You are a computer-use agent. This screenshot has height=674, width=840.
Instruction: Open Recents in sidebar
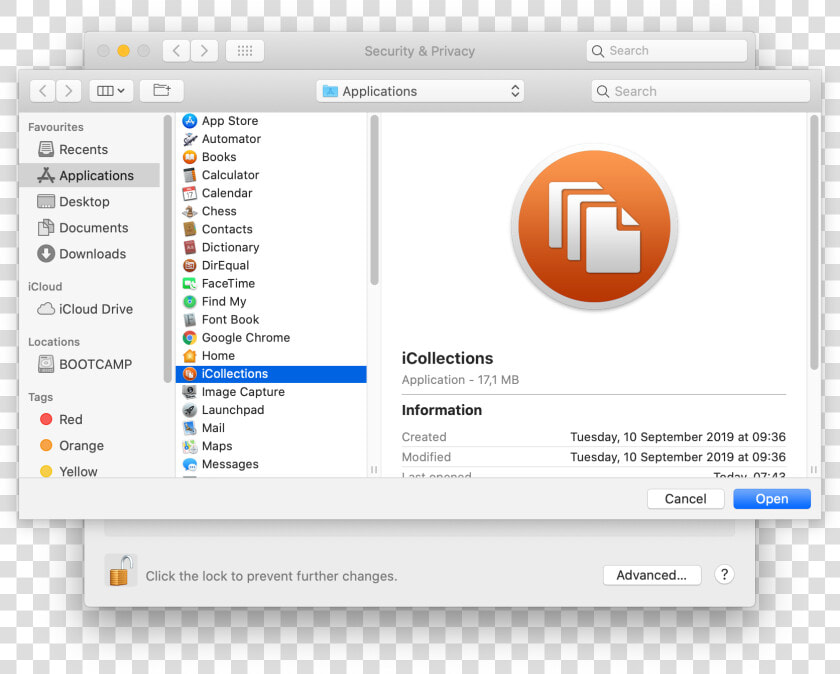(x=89, y=149)
